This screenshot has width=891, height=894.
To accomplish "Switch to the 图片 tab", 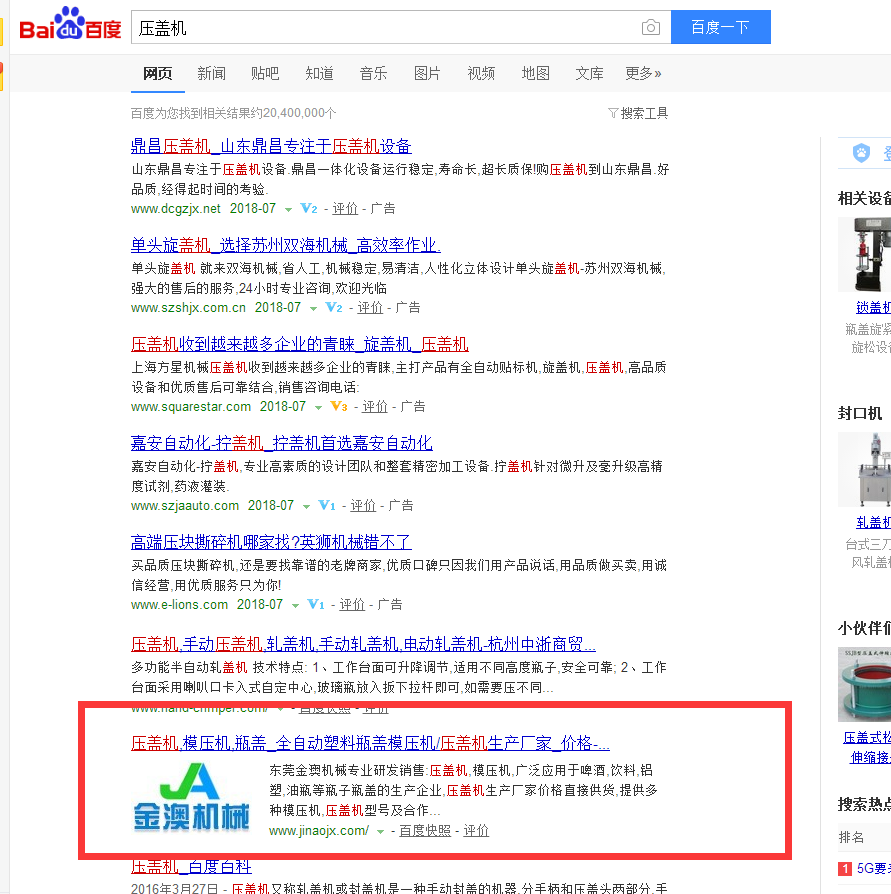I will point(427,72).
